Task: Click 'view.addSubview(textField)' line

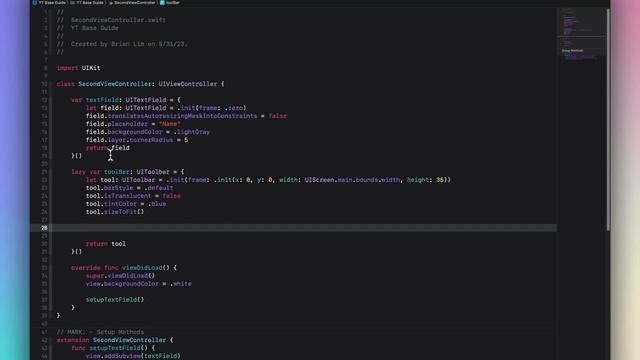Action: 133,356
